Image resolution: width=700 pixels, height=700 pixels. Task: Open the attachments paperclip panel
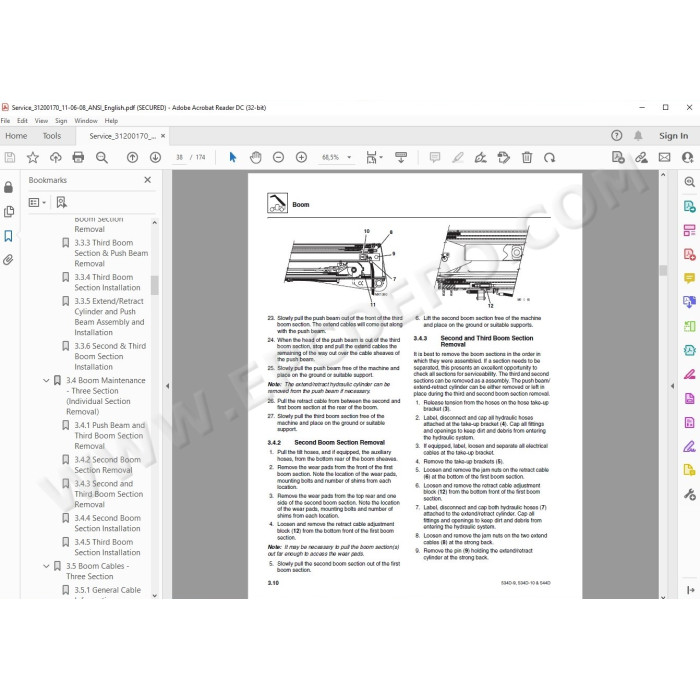pos(8,260)
